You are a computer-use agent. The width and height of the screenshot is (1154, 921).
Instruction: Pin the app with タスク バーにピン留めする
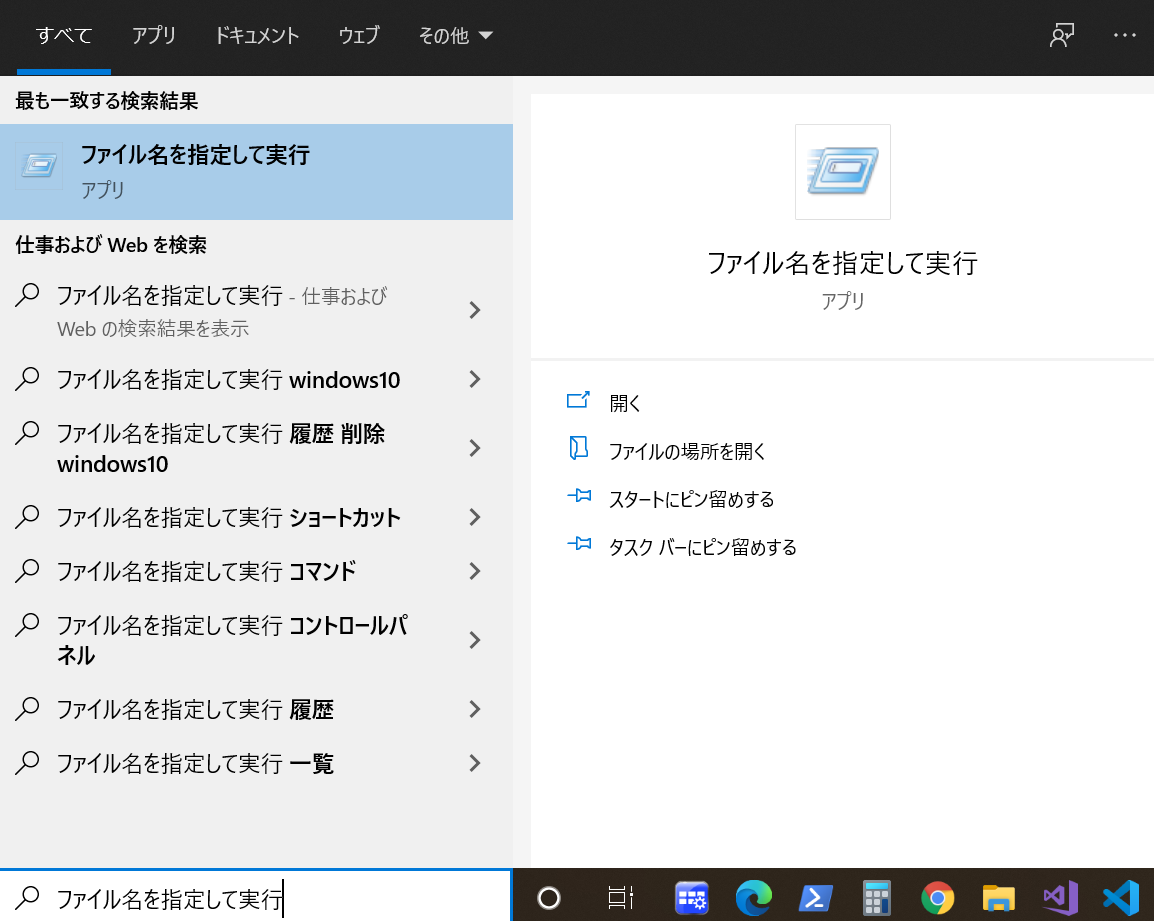click(x=702, y=547)
